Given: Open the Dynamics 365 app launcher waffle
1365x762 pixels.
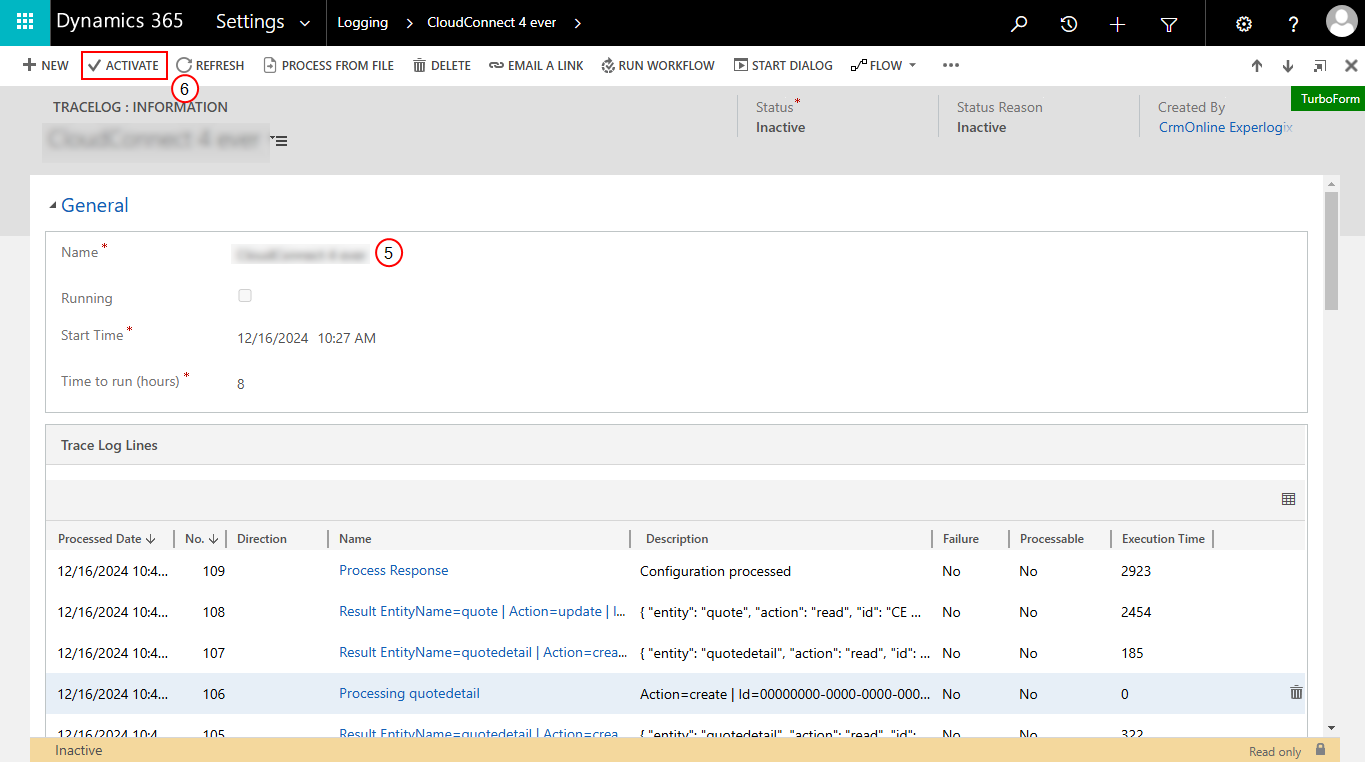Looking at the screenshot, I should (x=25, y=22).
